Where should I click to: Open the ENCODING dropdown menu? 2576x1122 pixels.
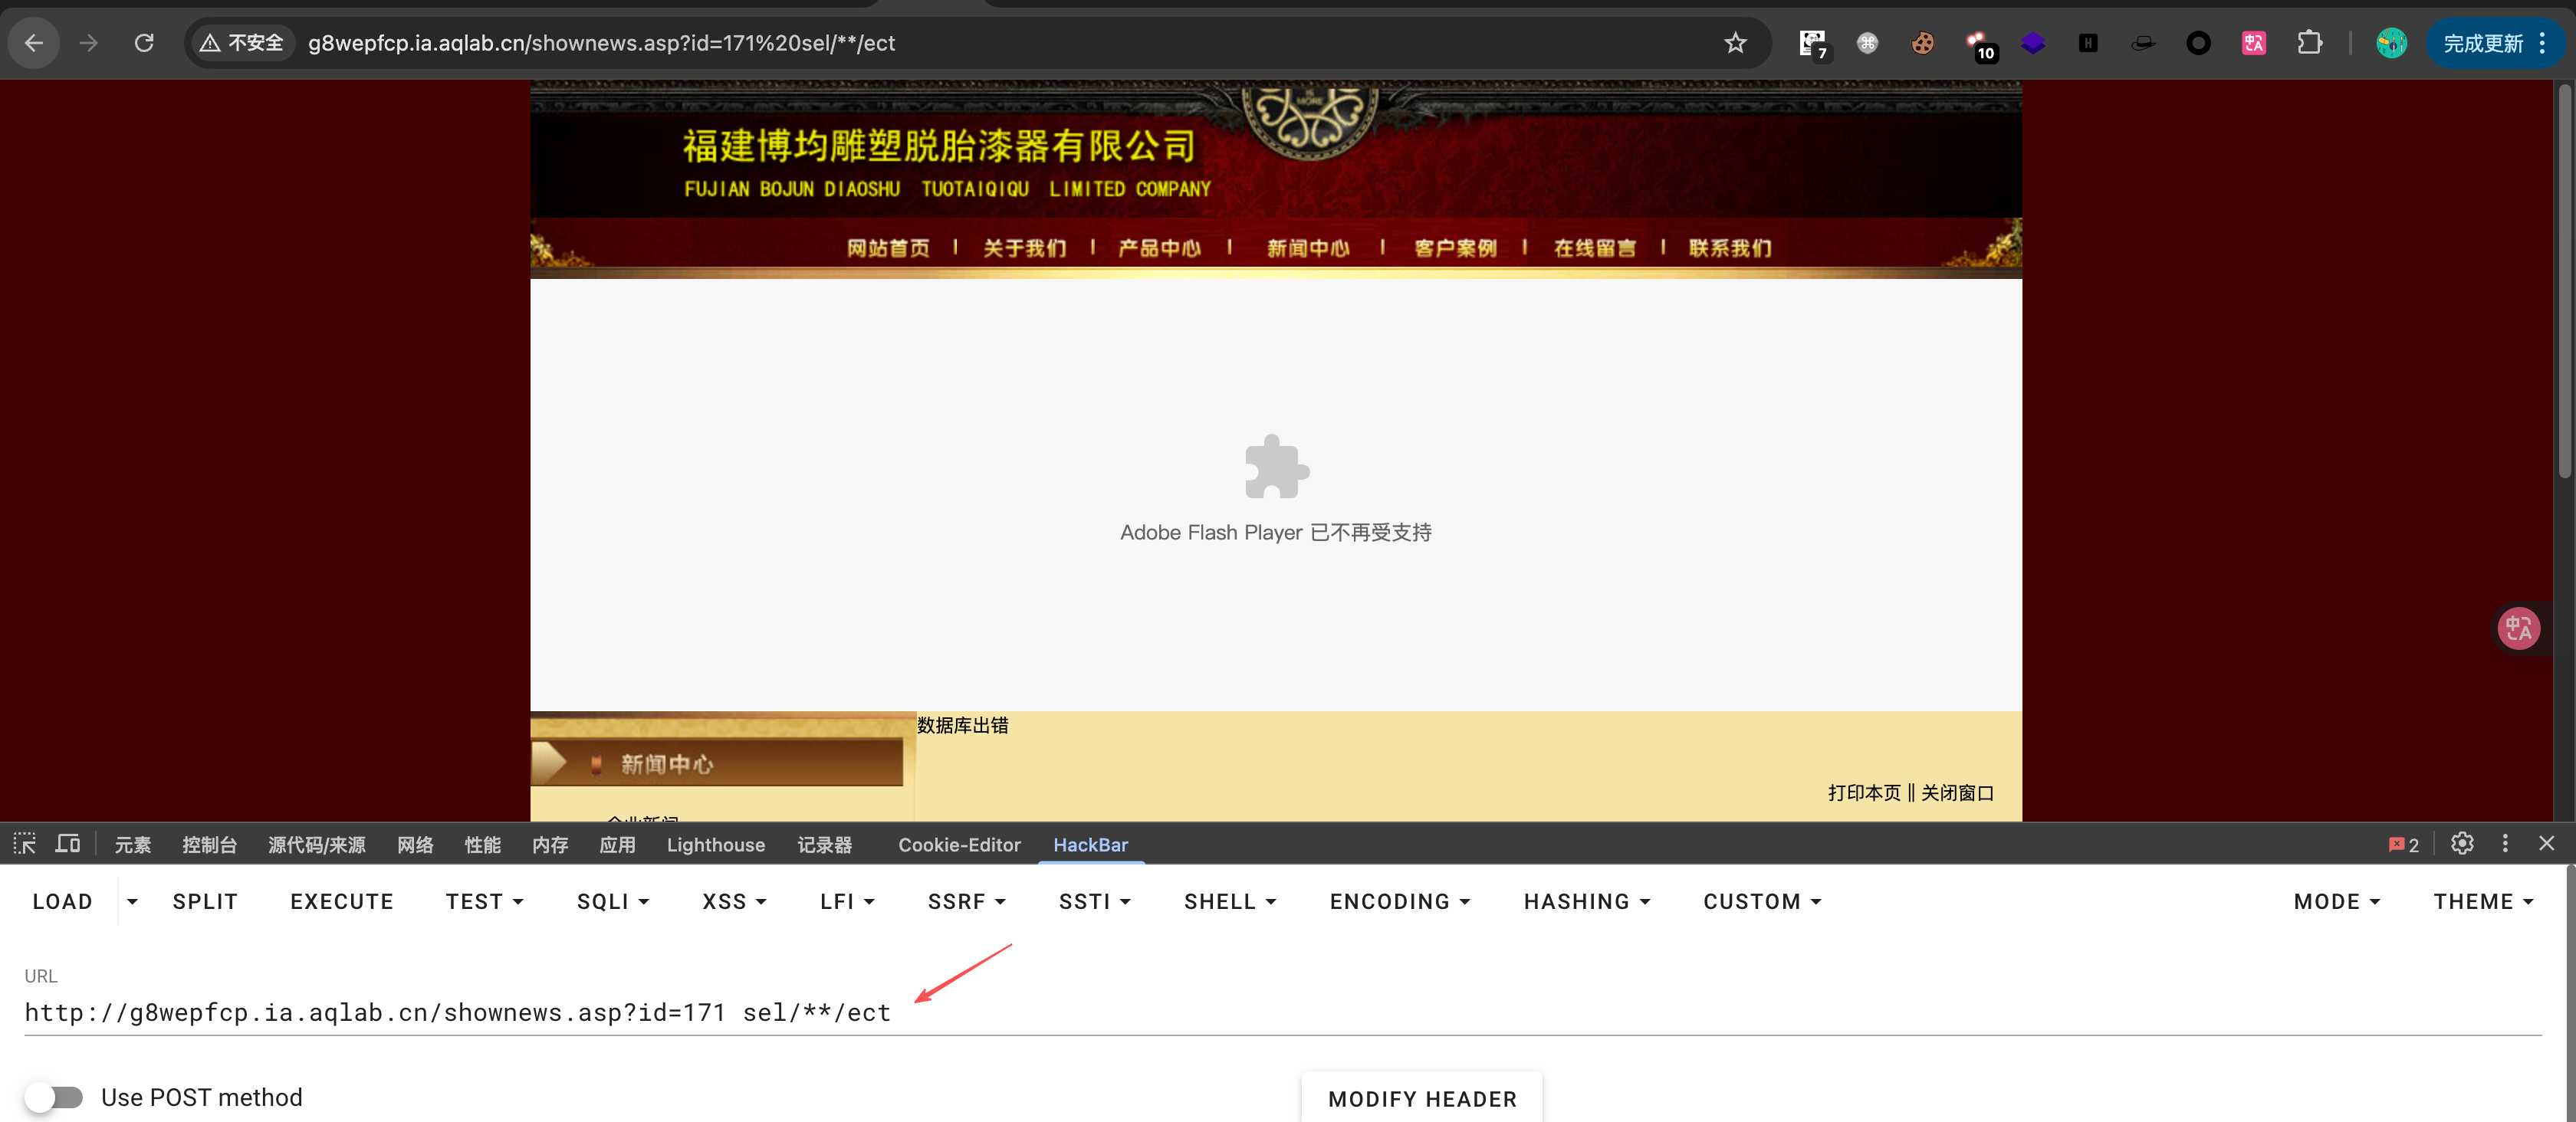pyautogui.click(x=1399, y=901)
